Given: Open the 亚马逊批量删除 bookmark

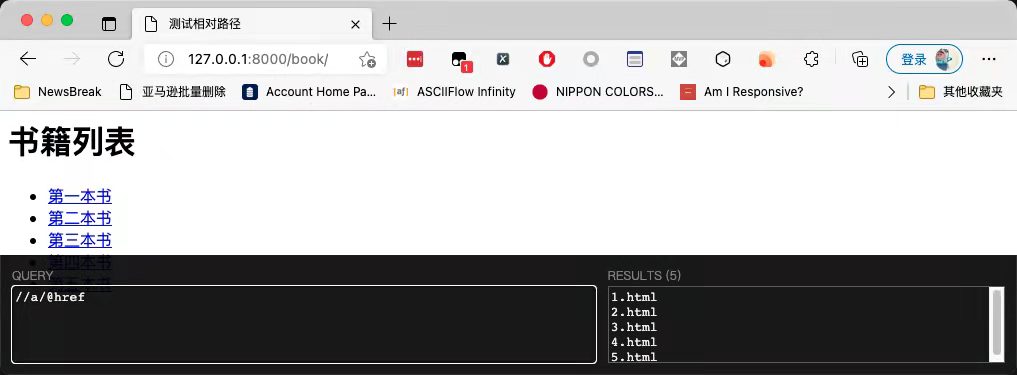Looking at the screenshot, I should [x=173, y=92].
